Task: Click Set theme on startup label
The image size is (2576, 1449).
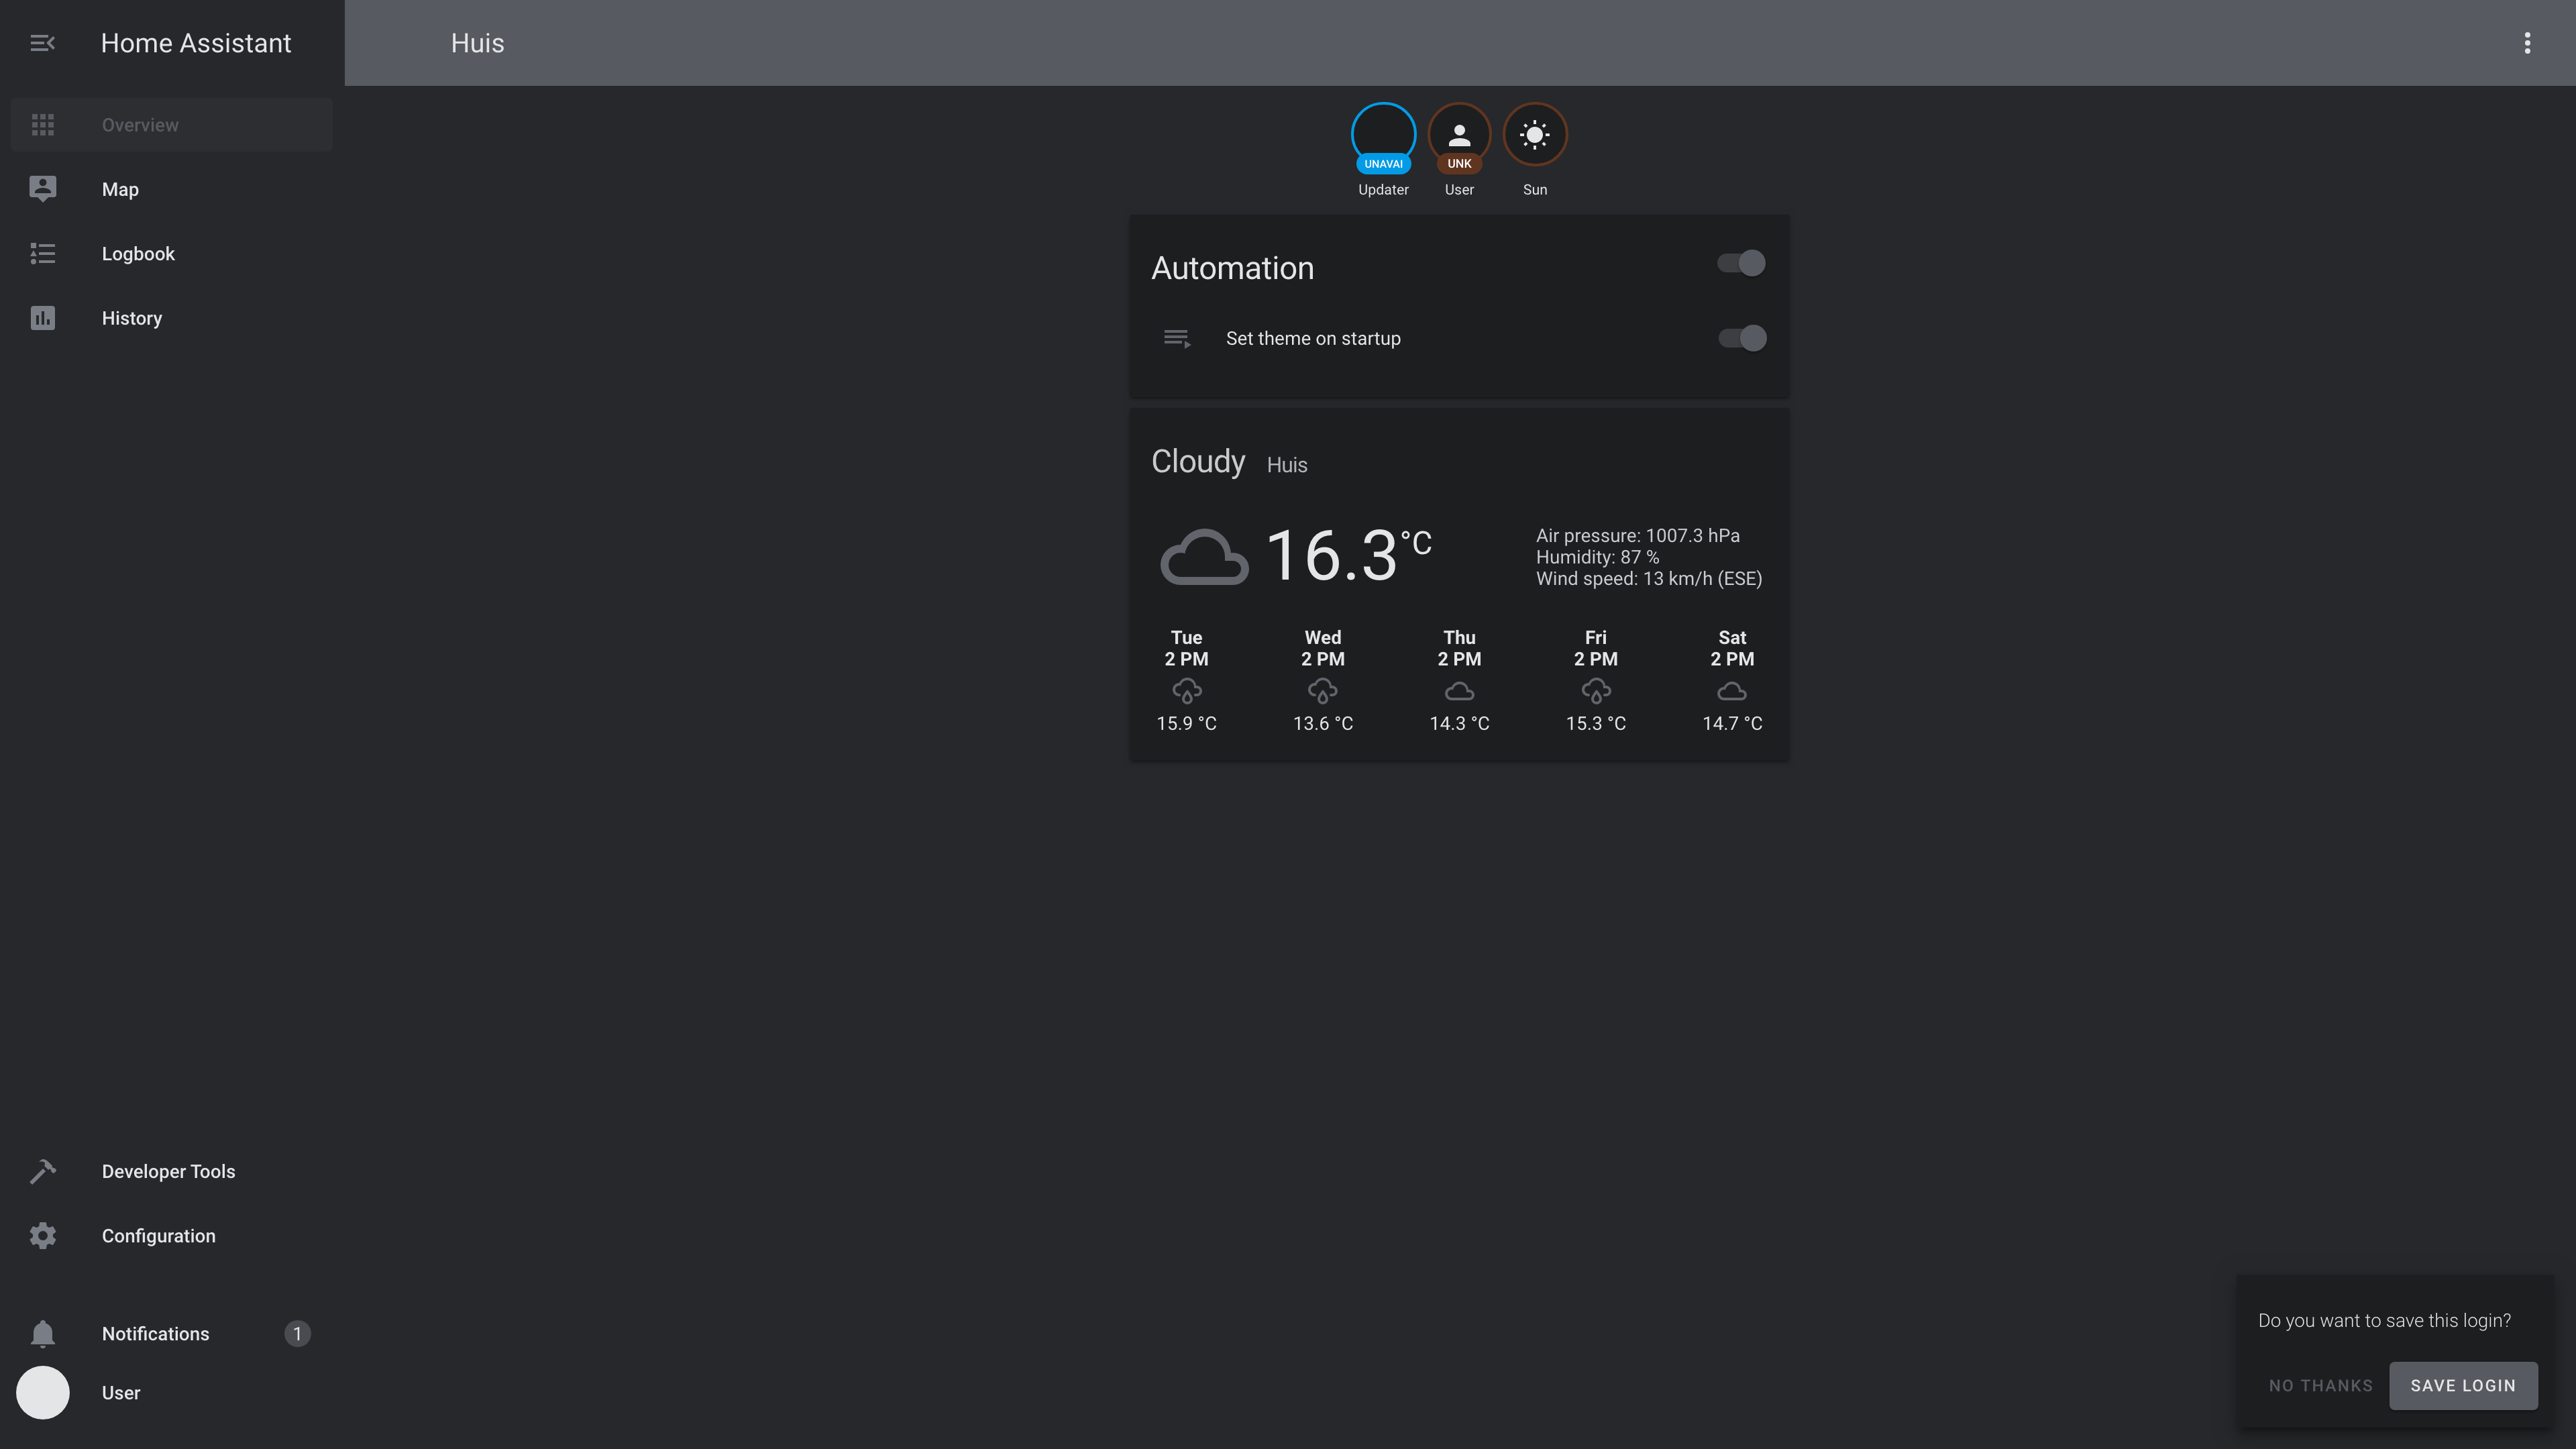Action: click(x=1313, y=338)
